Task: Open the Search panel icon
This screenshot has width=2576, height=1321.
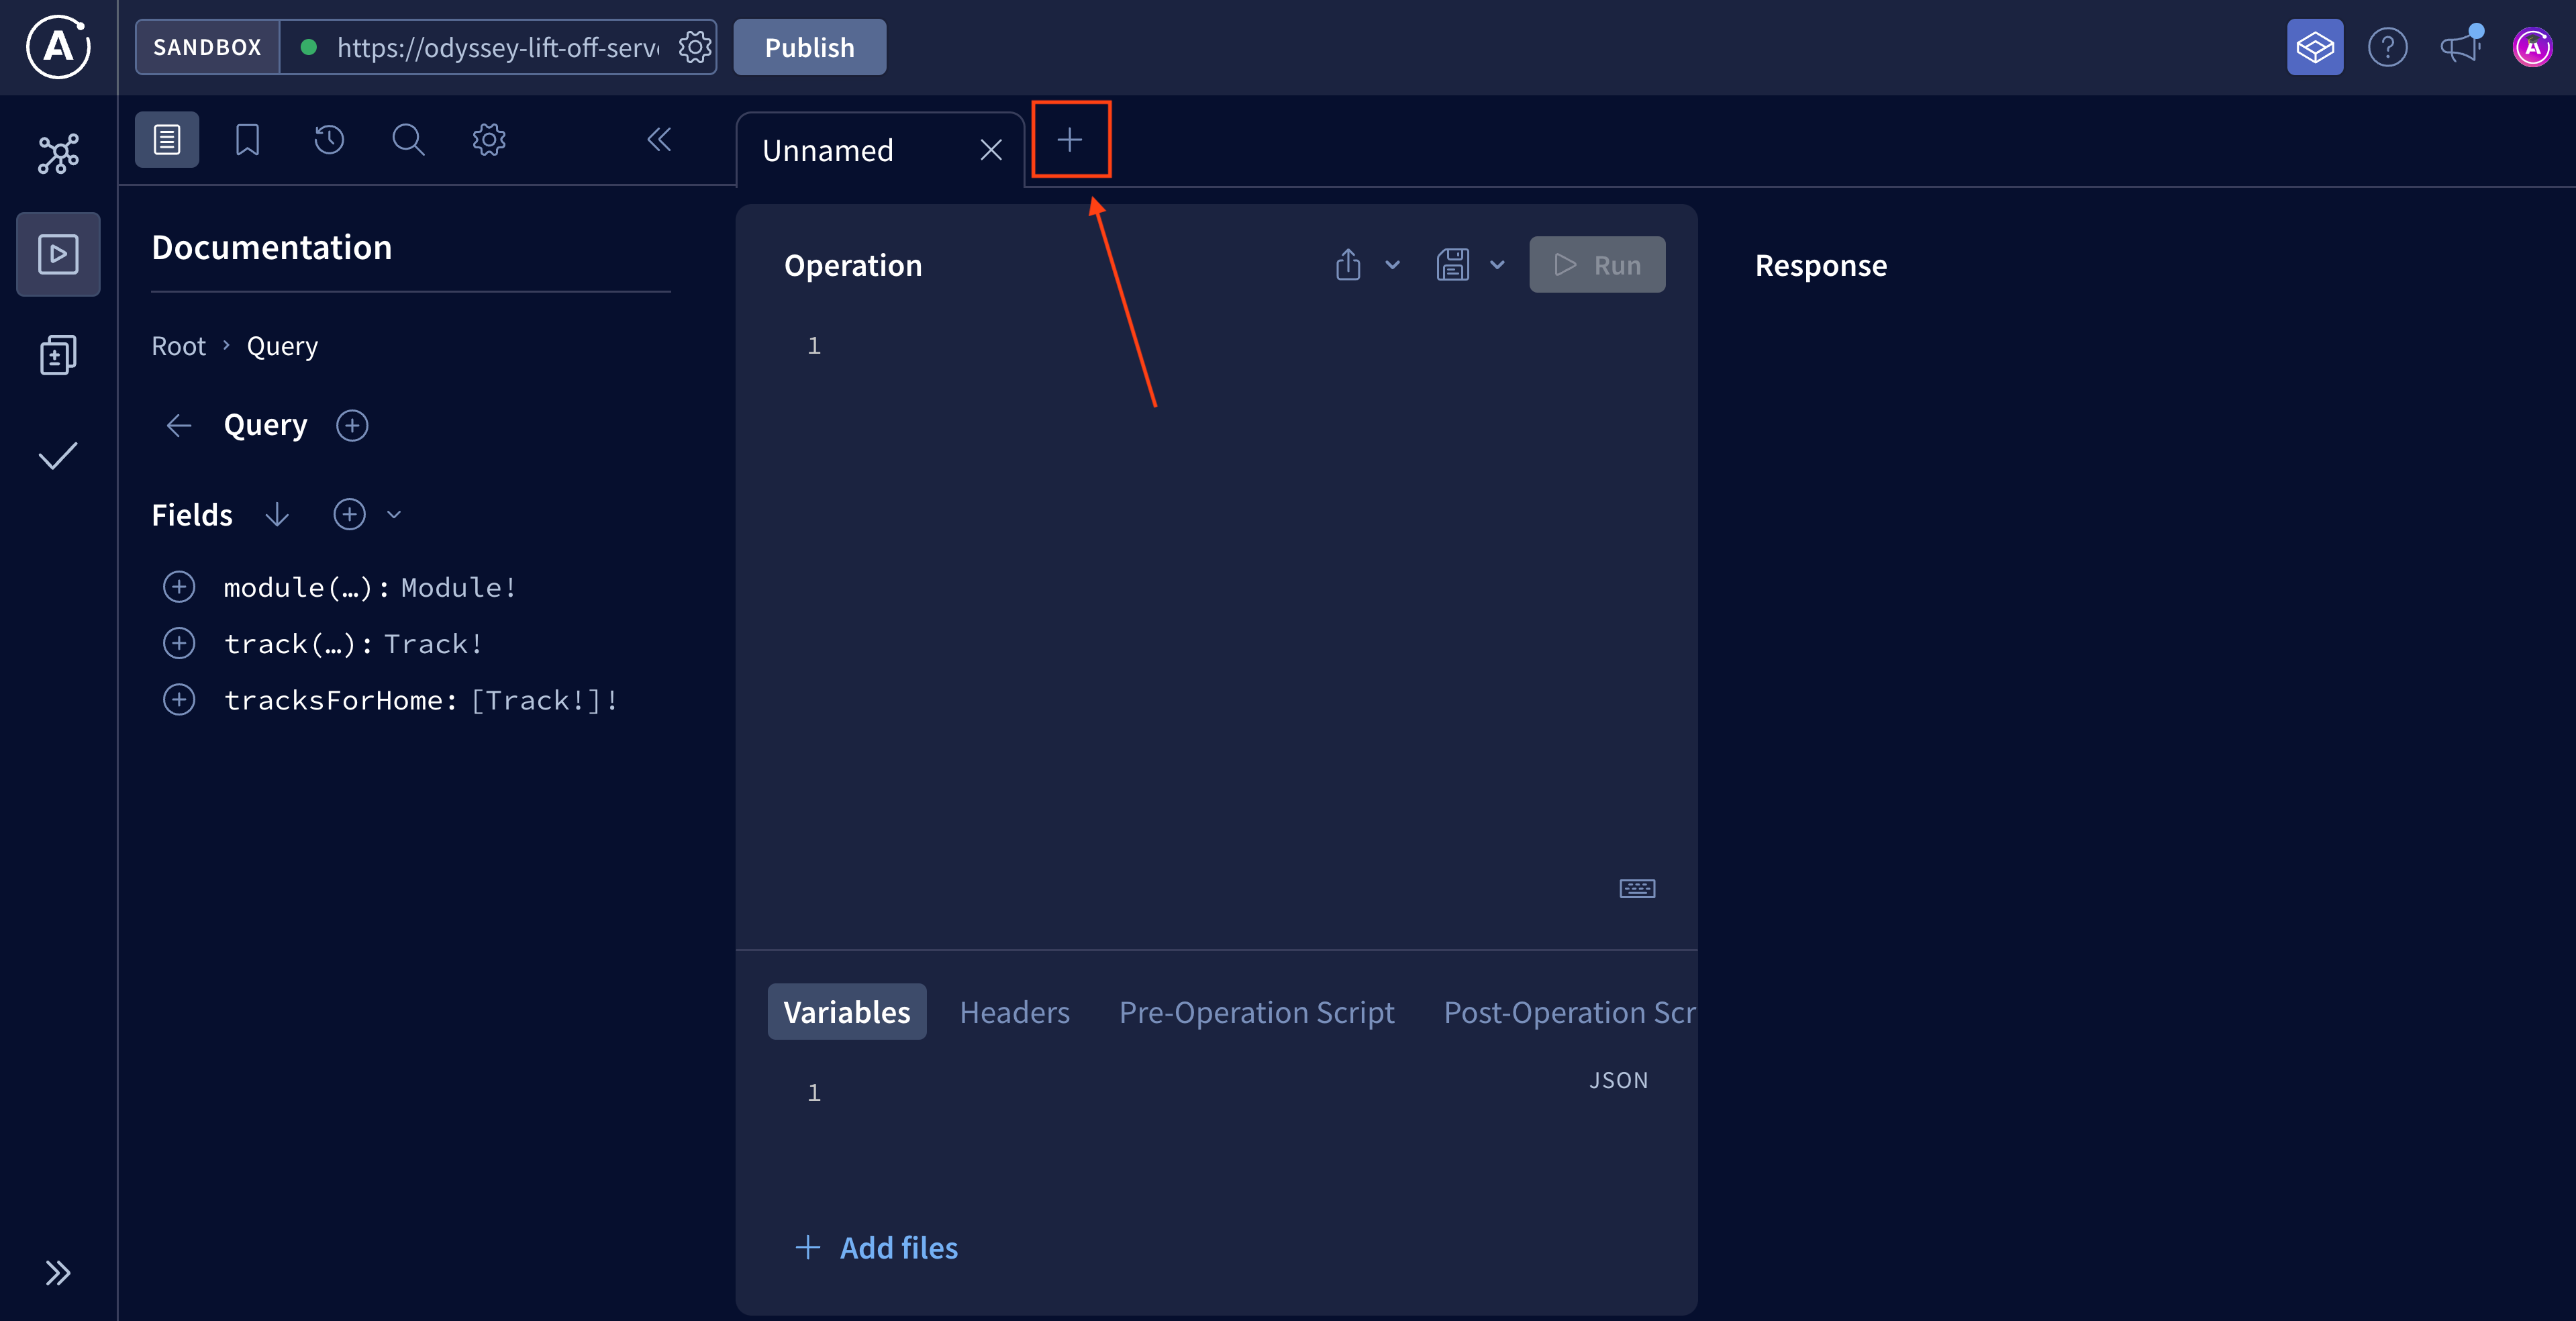Action: [409, 138]
